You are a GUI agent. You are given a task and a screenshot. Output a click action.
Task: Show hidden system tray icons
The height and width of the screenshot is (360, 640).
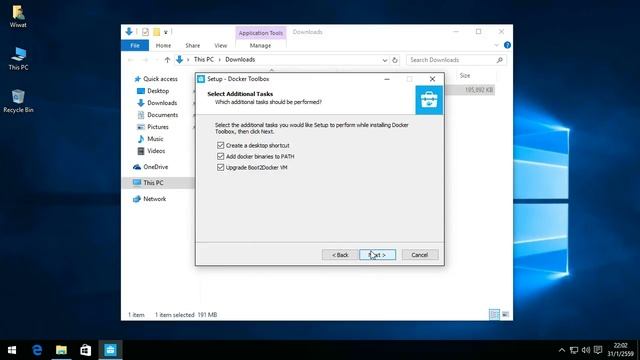coord(562,350)
